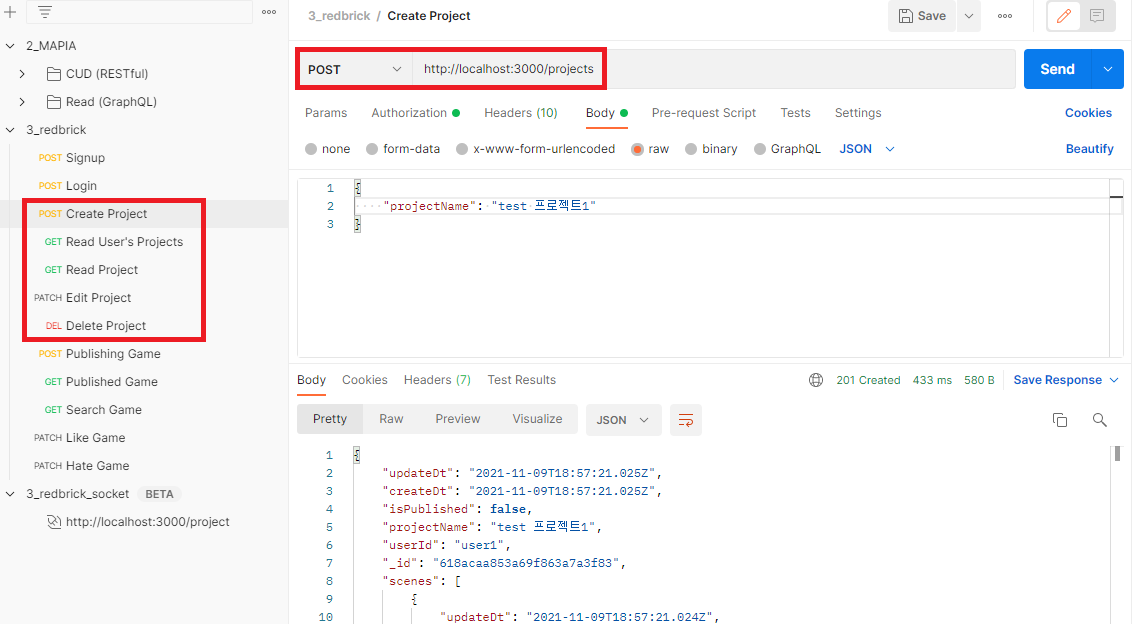Viewport: 1141px width, 624px height.
Task: Toggle line wrapping in the response viewer
Action: pyautogui.click(x=685, y=420)
